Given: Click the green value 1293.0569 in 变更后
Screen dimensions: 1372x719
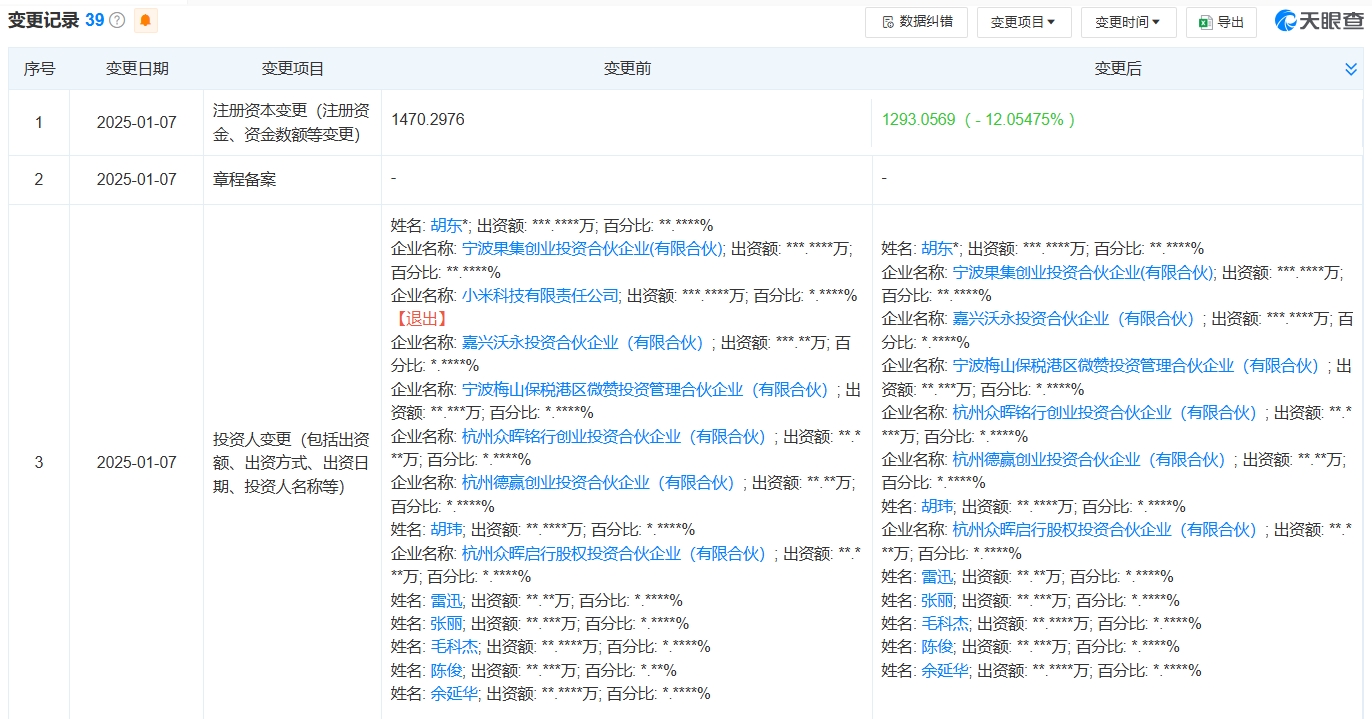Looking at the screenshot, I should pyautogui.click(x=918, y=119).
